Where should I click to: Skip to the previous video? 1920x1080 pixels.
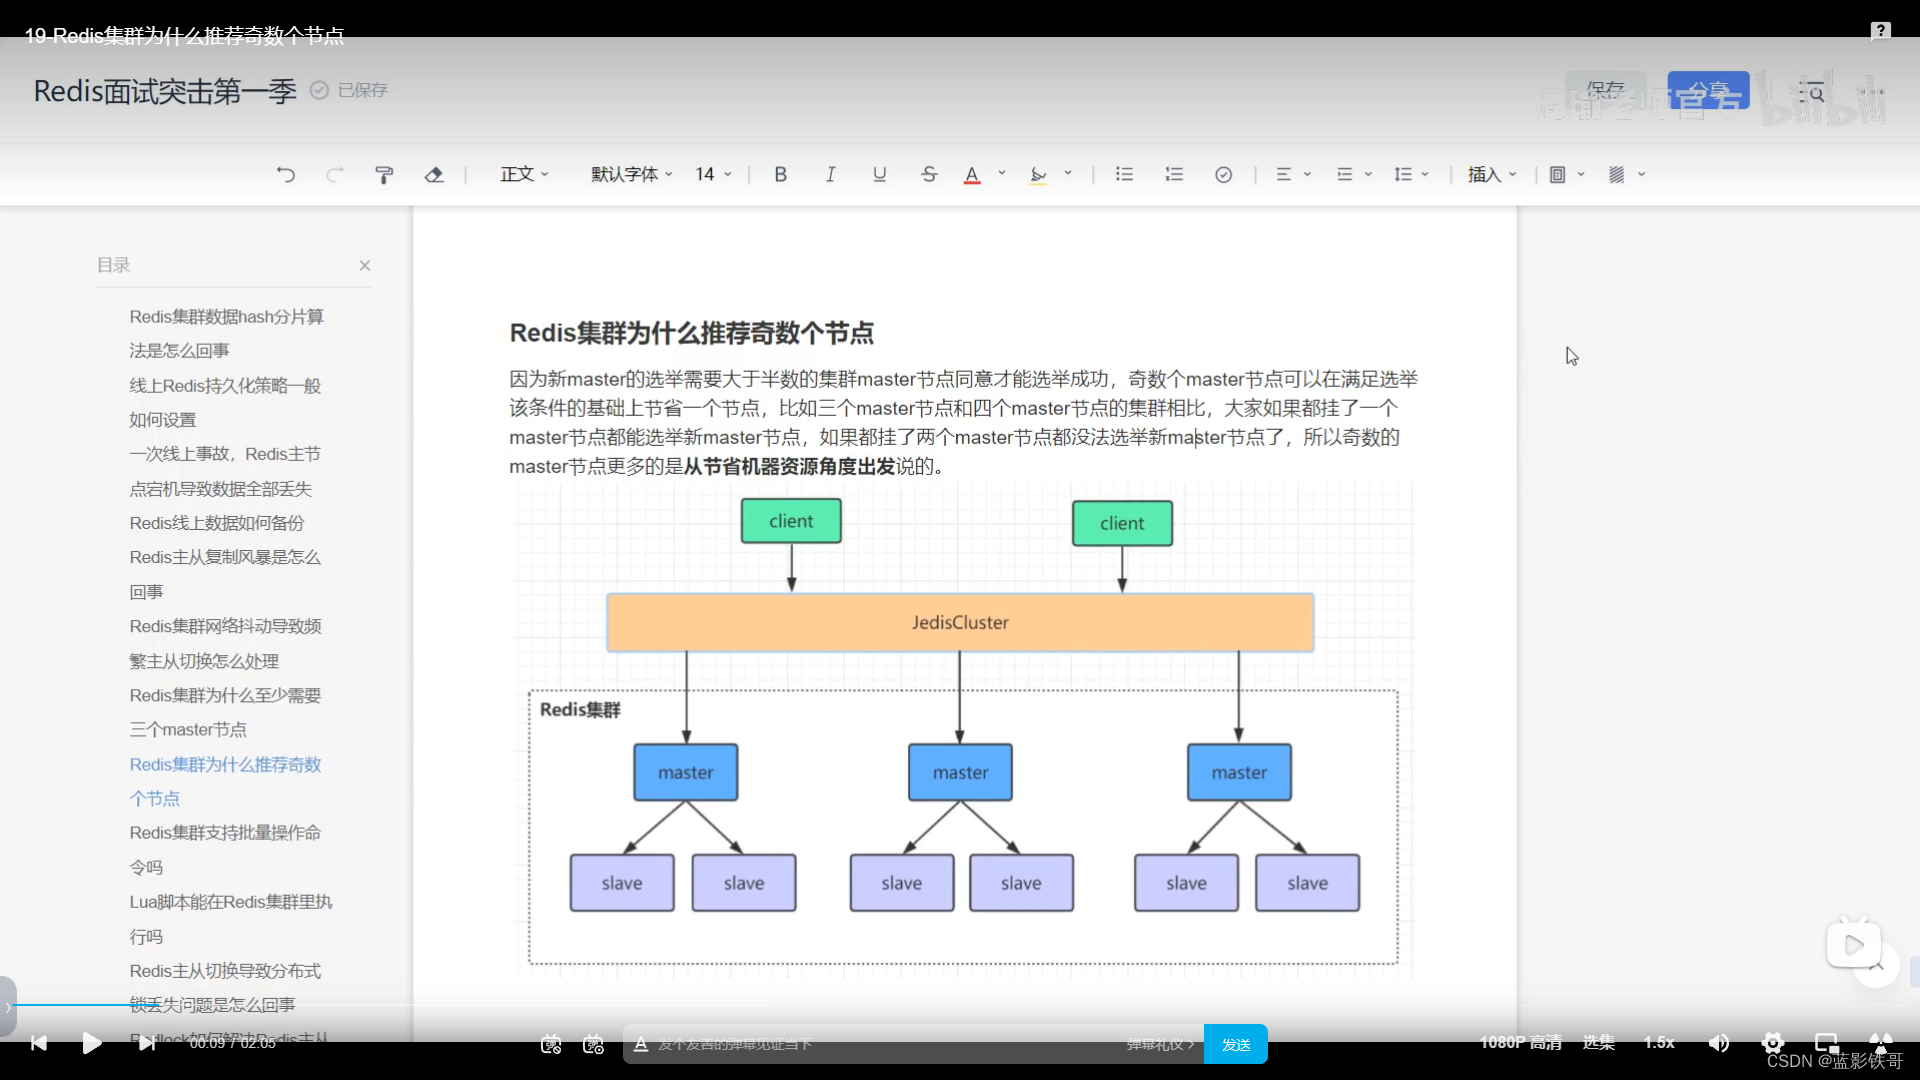pos(39,1043)
